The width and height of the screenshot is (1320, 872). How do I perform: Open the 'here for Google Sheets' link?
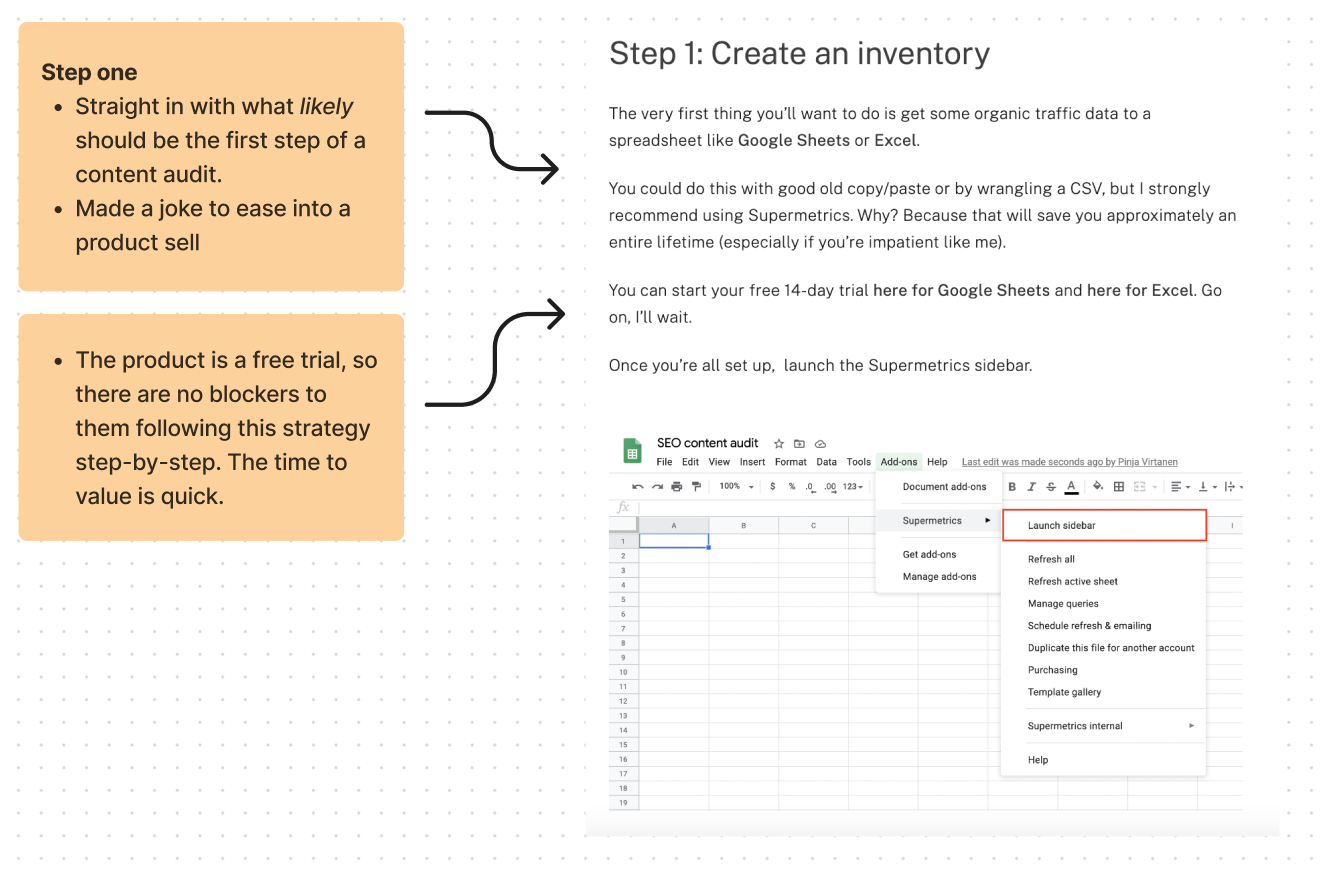pyautogui.click(x=961, y=290)
